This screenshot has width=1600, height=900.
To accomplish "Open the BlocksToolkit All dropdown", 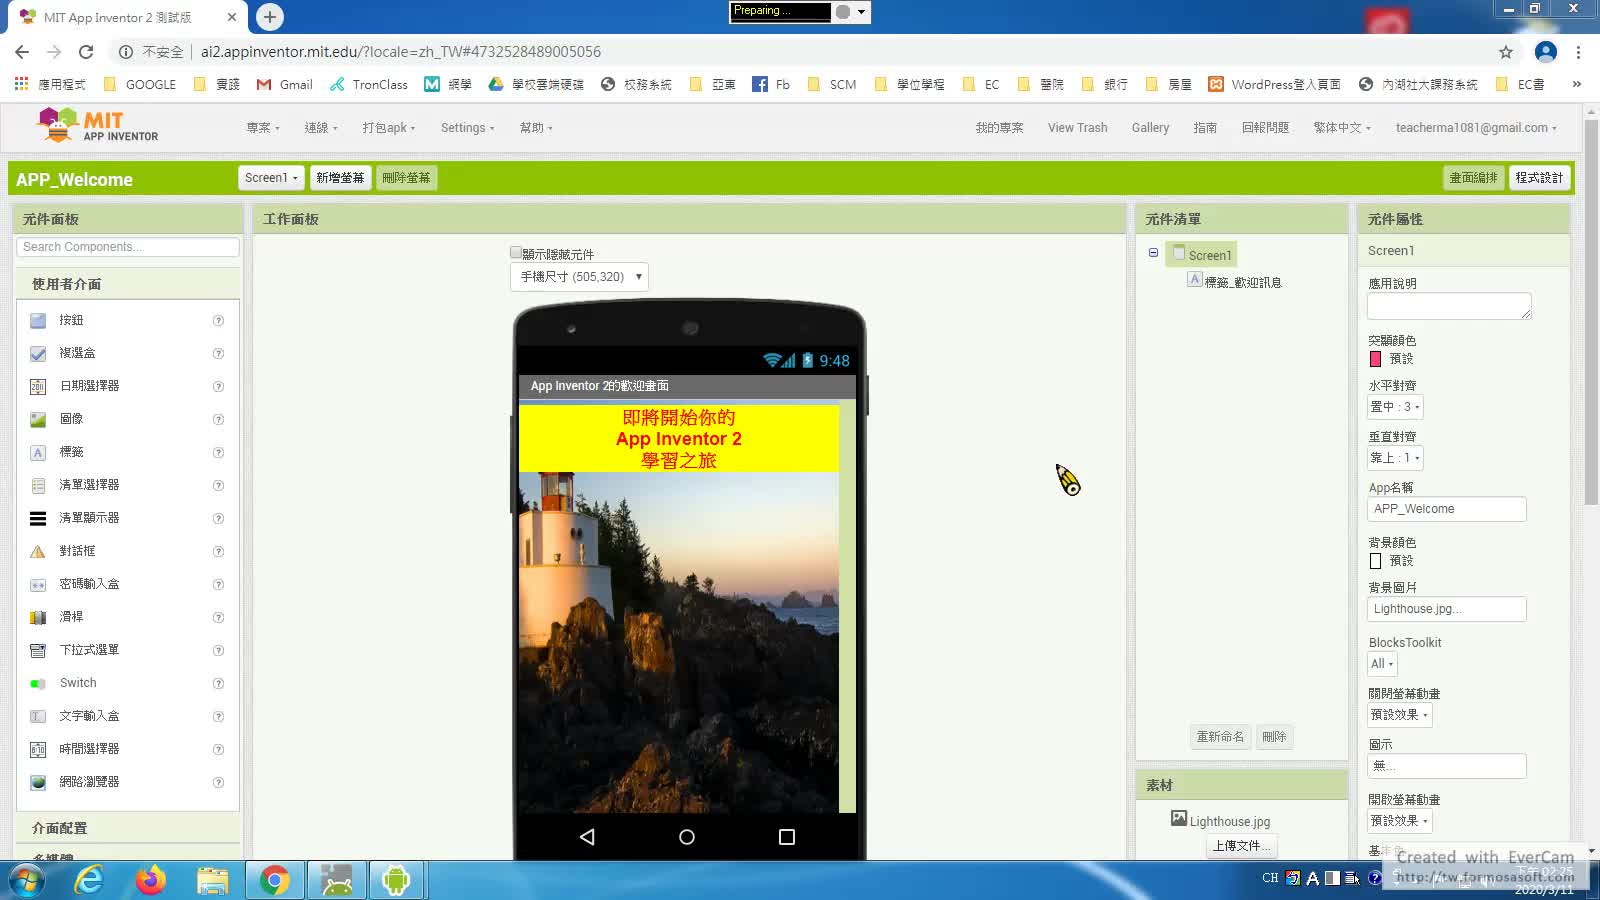I will (x=1382, y=664).
